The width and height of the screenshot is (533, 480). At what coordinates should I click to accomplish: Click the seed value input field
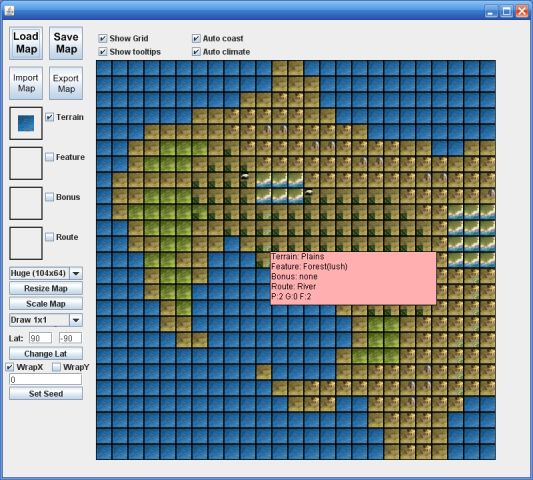pyautogui.click(x=46, y=379)
